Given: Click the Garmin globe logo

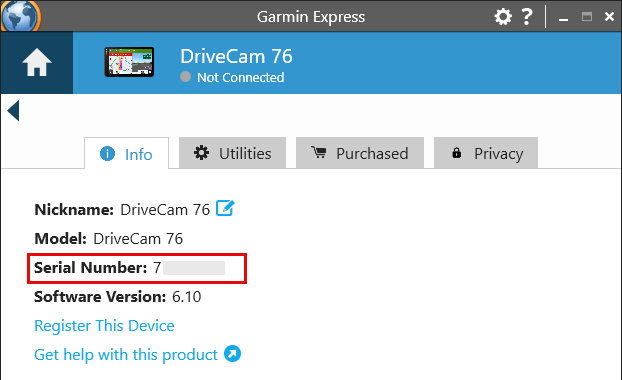Looking at the screenshot, I should pos(20,16).
